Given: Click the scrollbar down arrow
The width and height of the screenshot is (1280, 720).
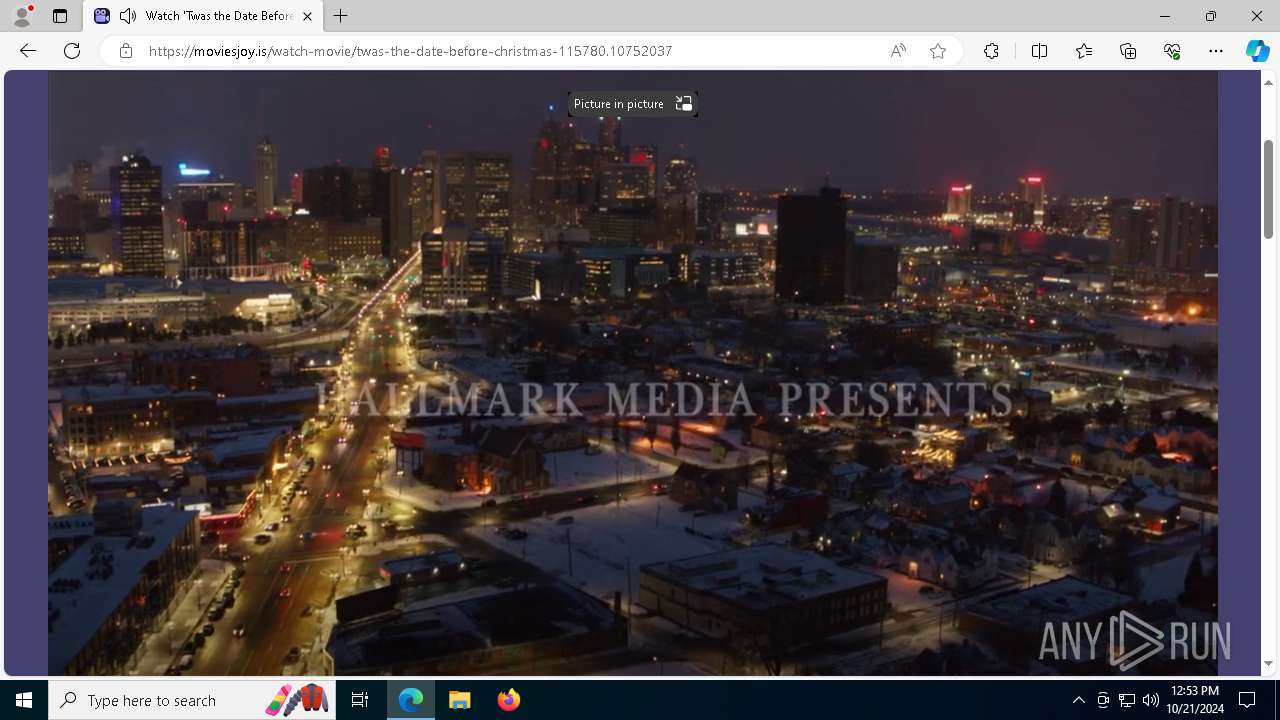Looking at the screenshot, I should [1268, 663].
